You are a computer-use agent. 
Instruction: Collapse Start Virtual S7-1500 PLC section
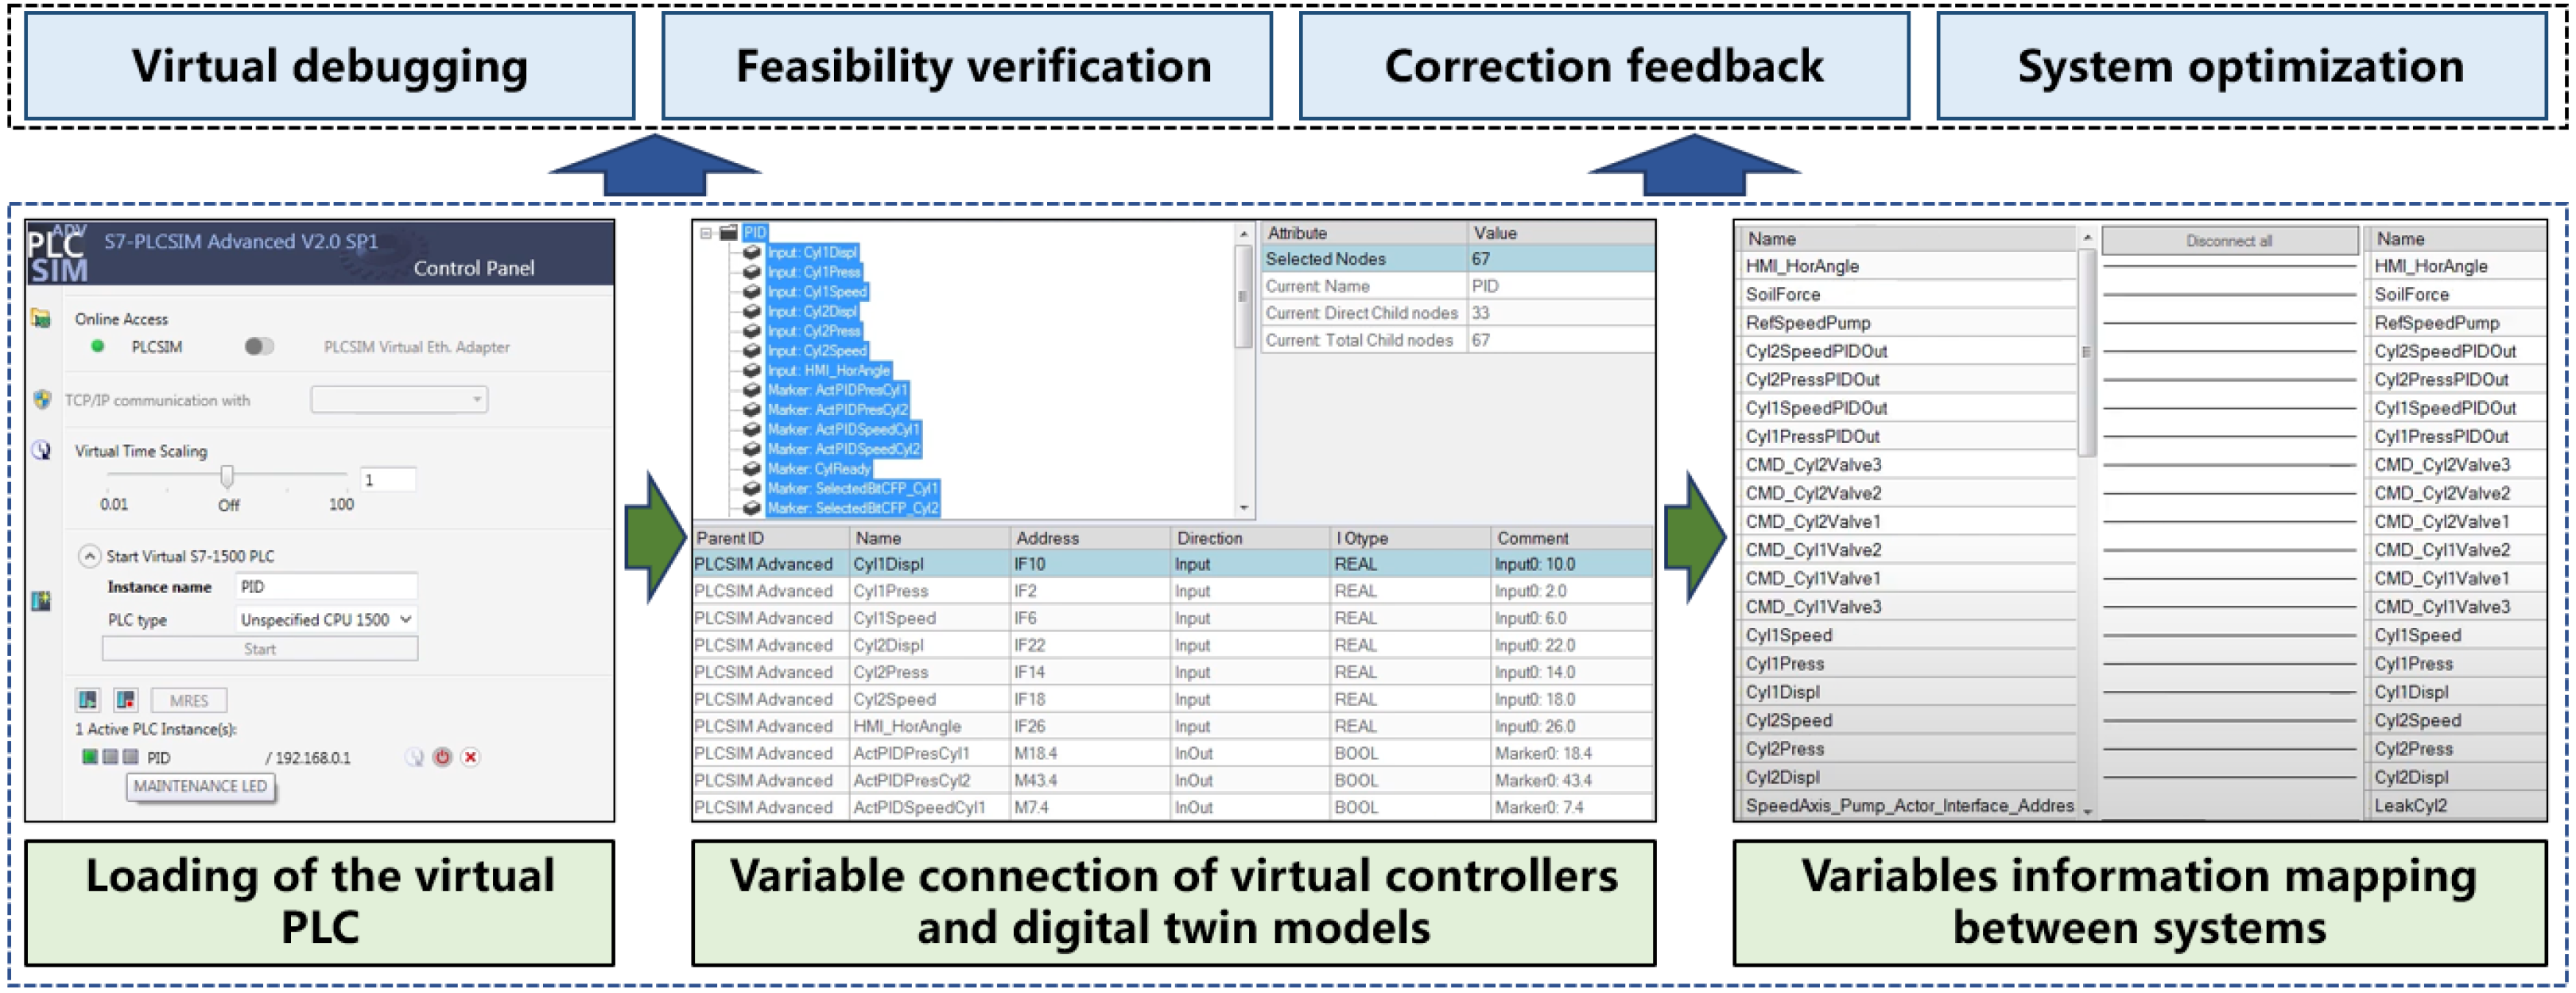(90, 555)
